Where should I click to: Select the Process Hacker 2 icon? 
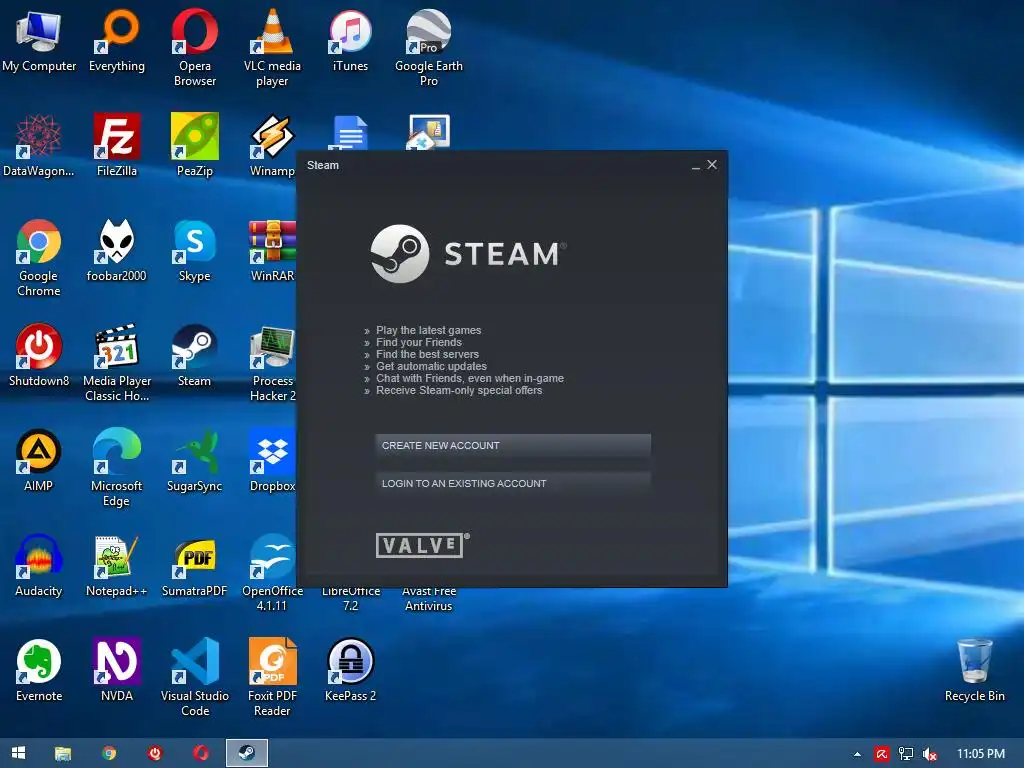[x=272, y=363]
